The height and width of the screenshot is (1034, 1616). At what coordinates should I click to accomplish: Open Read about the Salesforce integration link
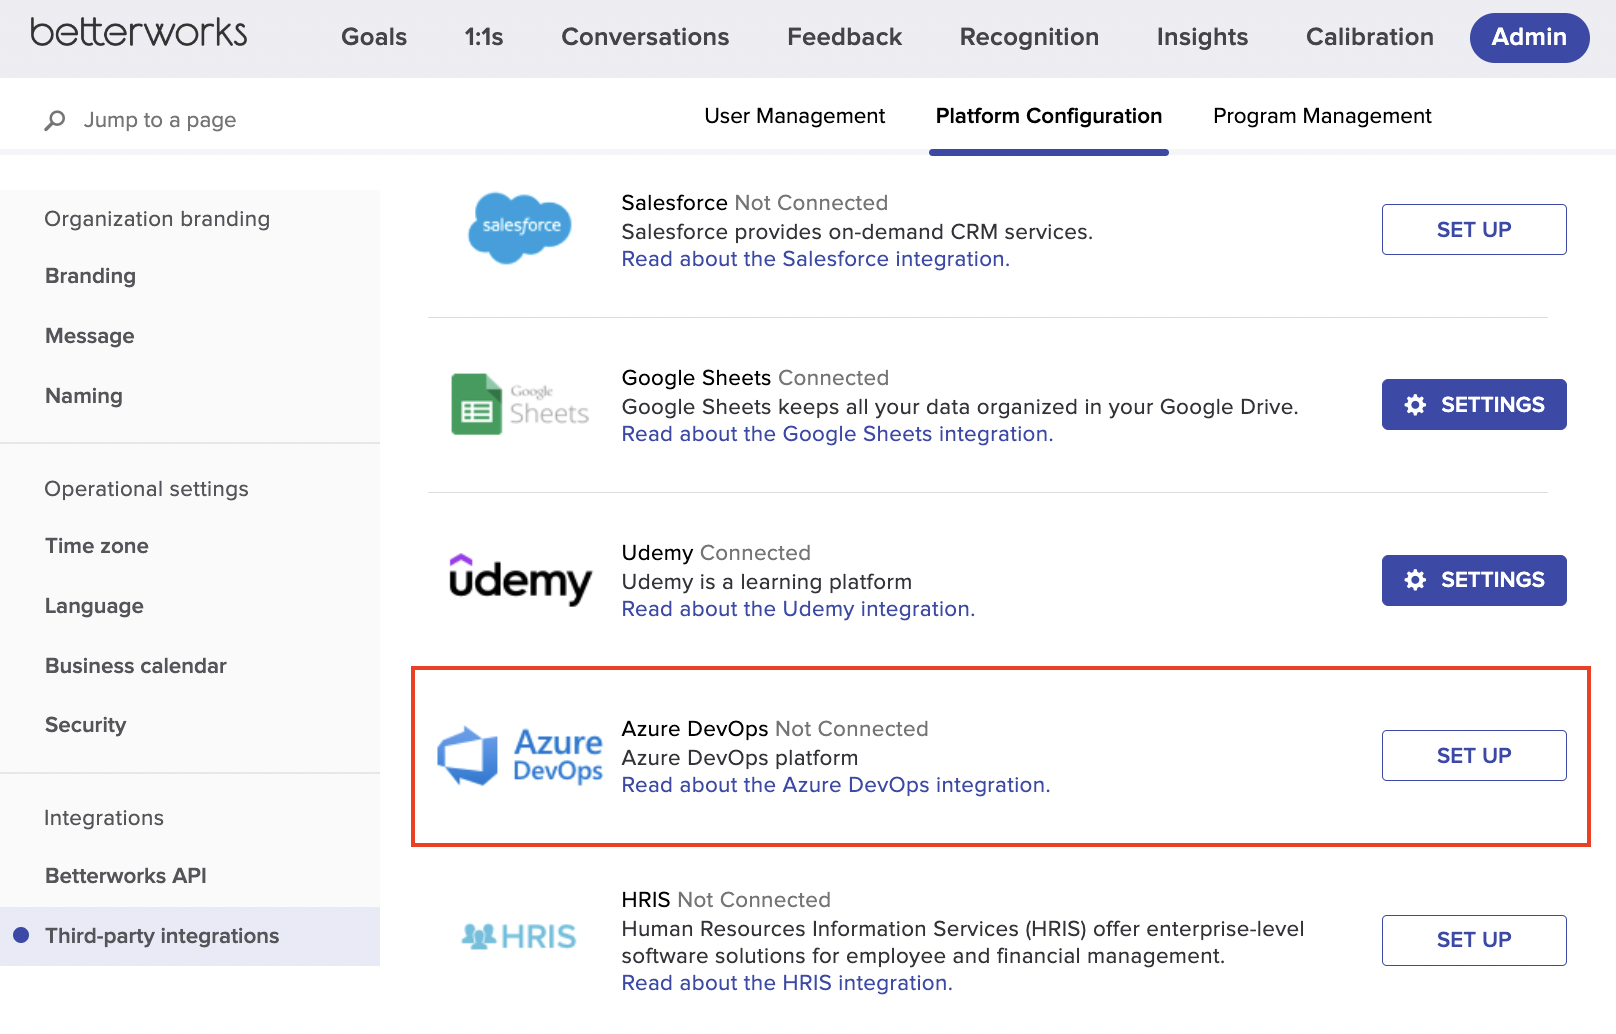(x=816, y=259)
